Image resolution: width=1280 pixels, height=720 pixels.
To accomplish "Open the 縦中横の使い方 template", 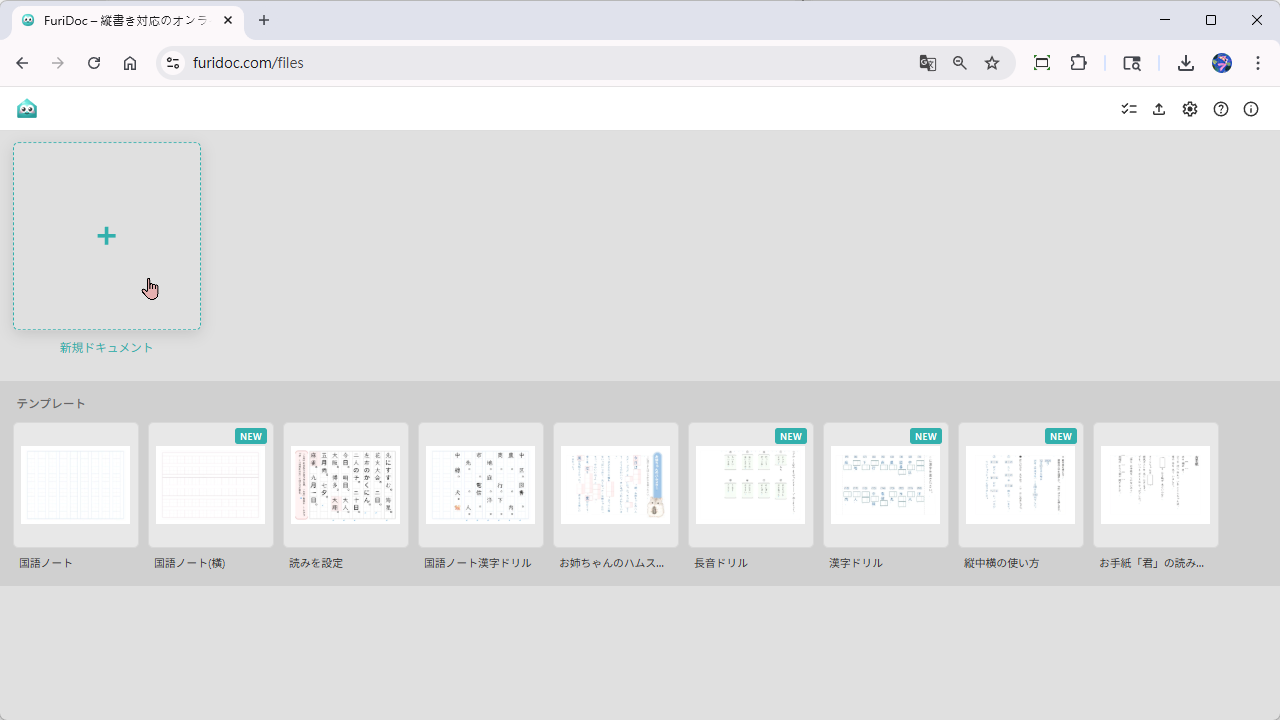I will [1021, 485].
